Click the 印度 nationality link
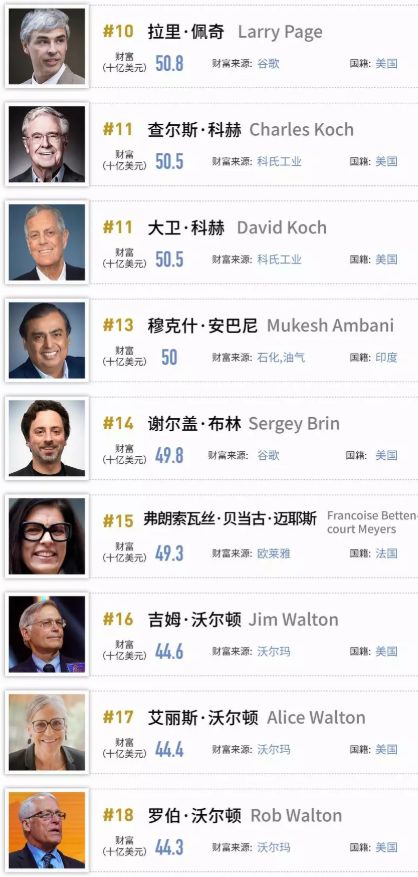This screenshot has width=418, height=877. (386, 357)
